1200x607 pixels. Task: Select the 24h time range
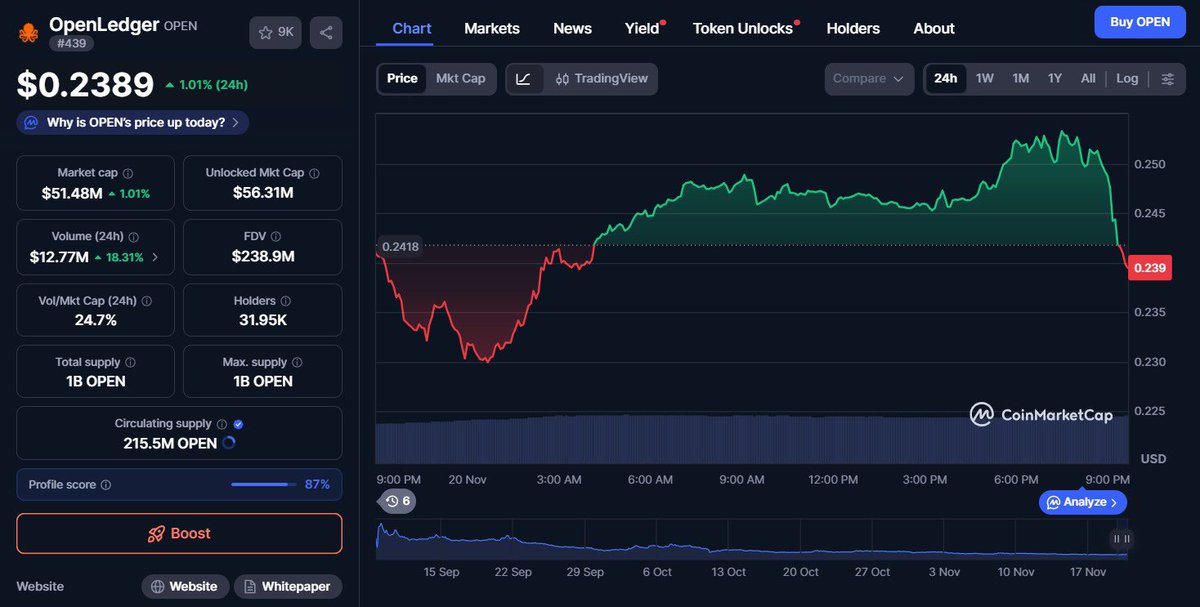coord(945,79)
